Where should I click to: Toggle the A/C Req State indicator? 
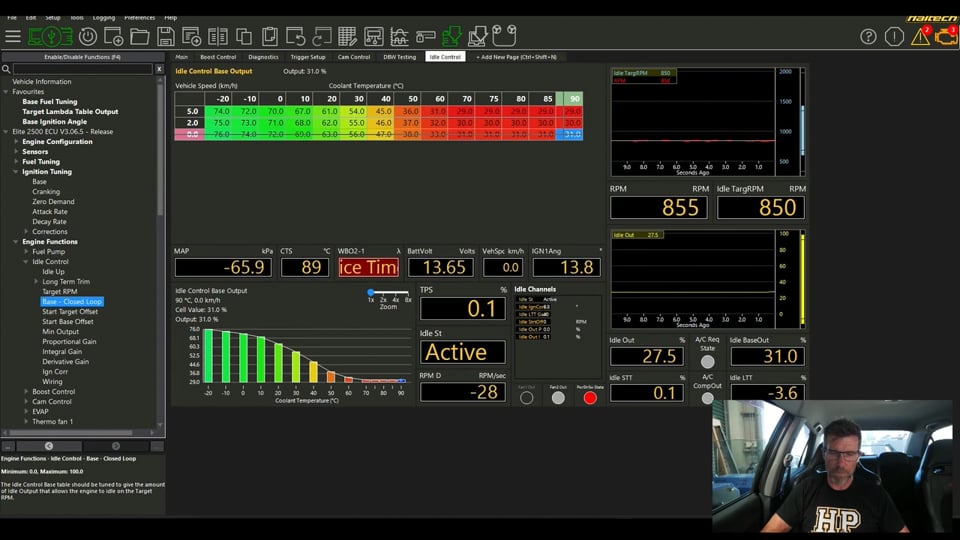[x=707, y=362]
